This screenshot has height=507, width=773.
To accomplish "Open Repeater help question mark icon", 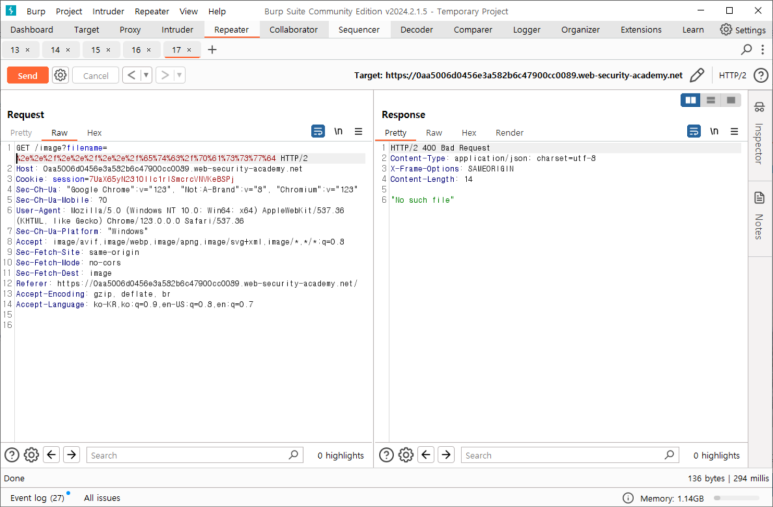I will [761, 75].
